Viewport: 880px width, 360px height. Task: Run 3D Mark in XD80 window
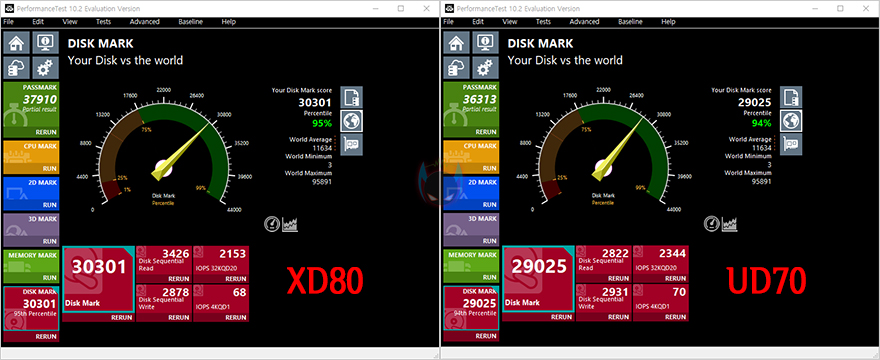[50, 241]
